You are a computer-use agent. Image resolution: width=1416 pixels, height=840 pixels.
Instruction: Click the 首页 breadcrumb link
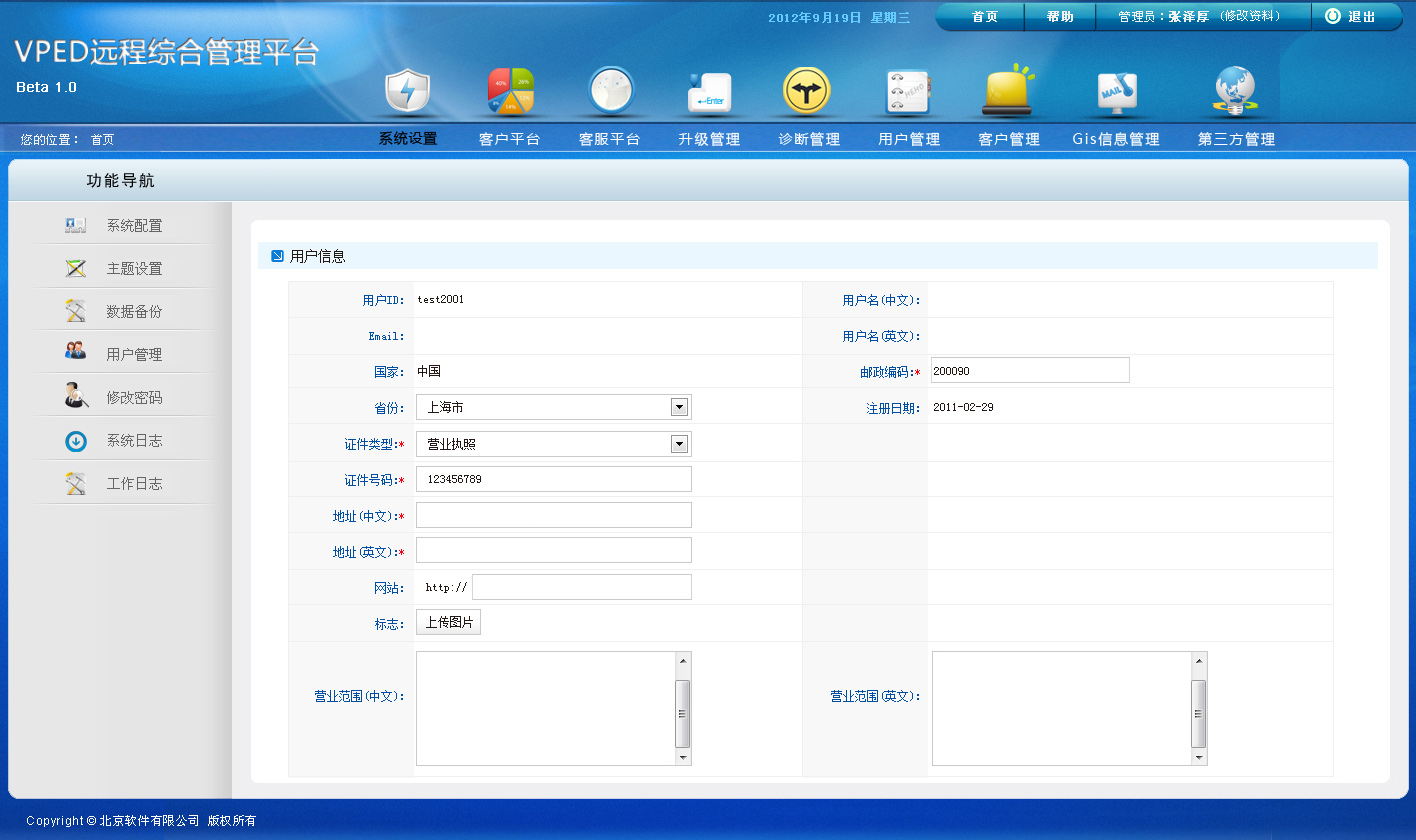point(102,140)
